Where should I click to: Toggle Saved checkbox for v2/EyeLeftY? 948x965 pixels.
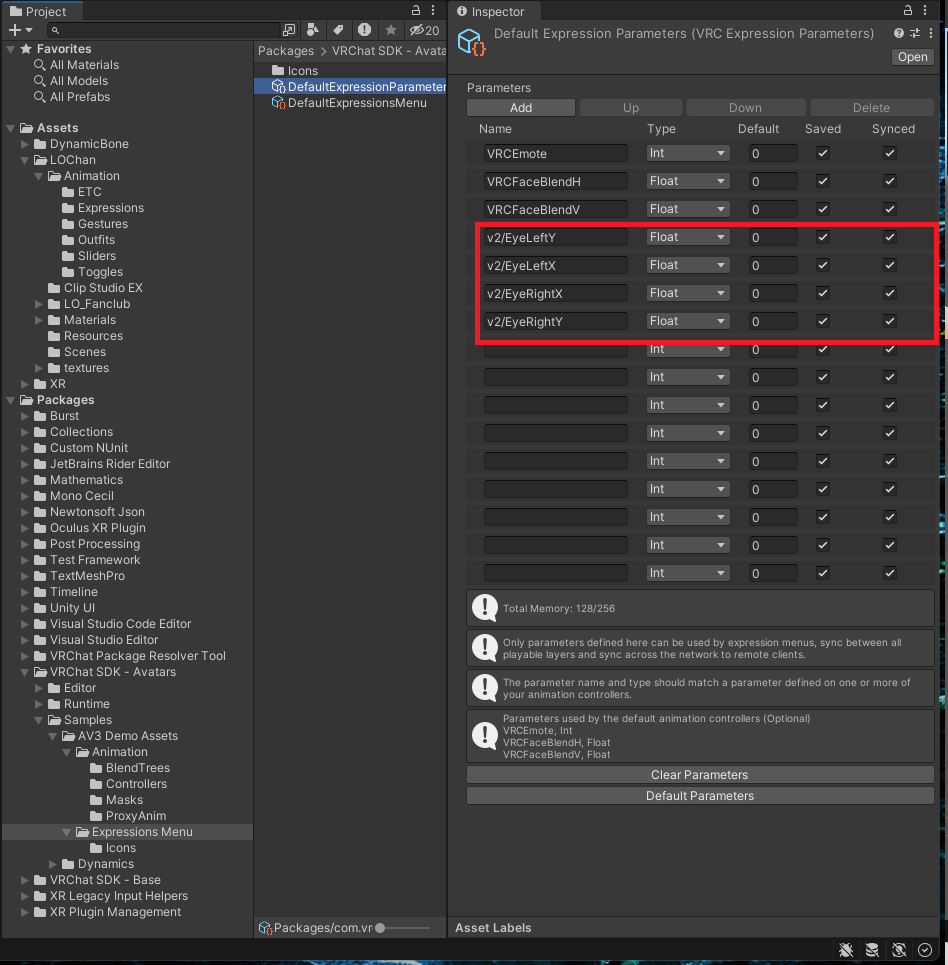pyautogui.click(x=823, y=237)
